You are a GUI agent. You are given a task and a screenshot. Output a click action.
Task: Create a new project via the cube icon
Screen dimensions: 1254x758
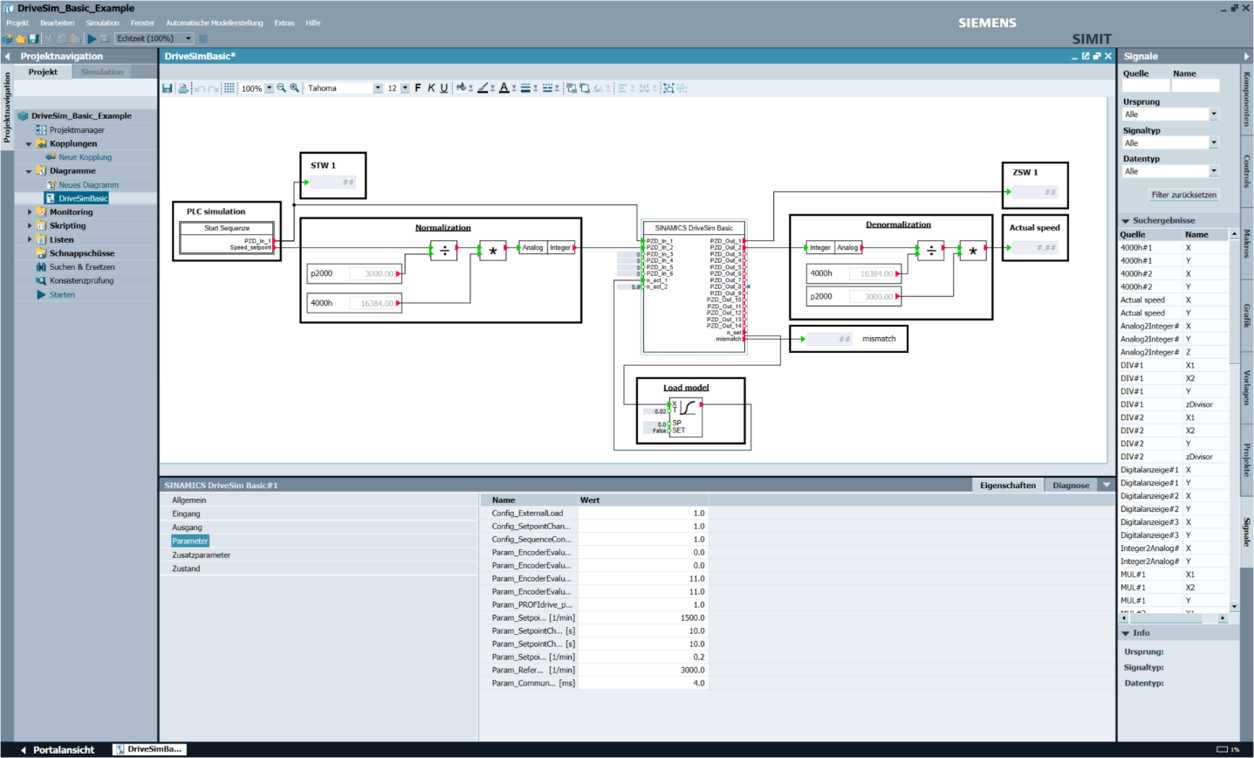click(9, 39)
